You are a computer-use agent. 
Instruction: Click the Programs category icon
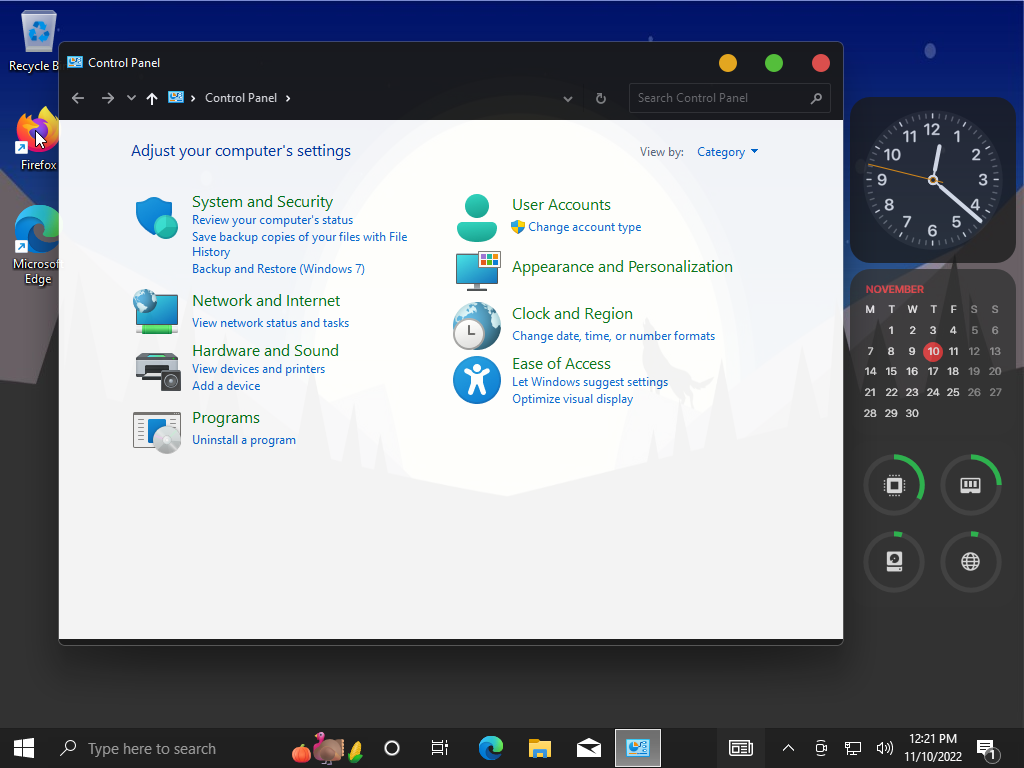(157, 431)
